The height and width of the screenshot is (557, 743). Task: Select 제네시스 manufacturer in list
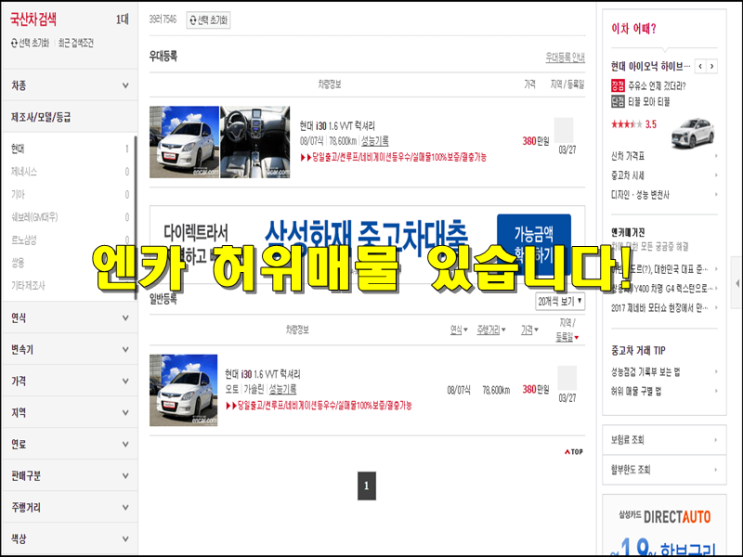[x=24, y=172]
